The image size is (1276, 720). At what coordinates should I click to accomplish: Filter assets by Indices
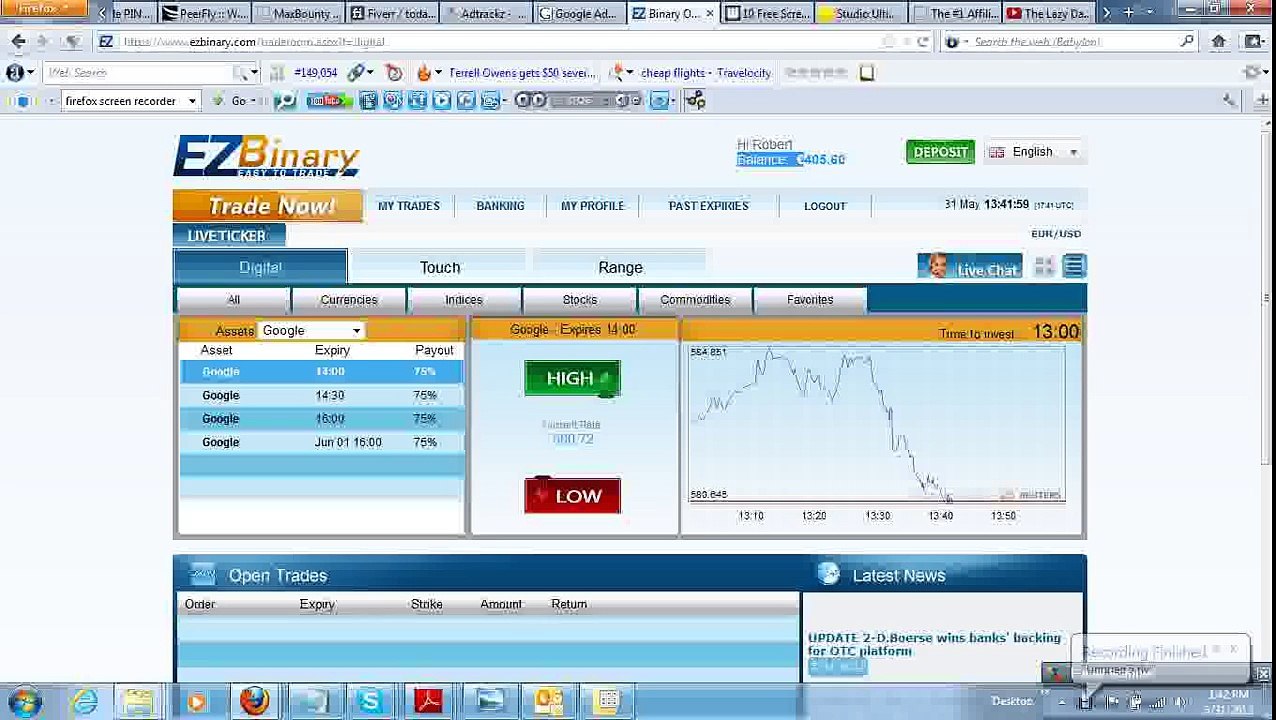pyautogui.click(x=464, y=300)
